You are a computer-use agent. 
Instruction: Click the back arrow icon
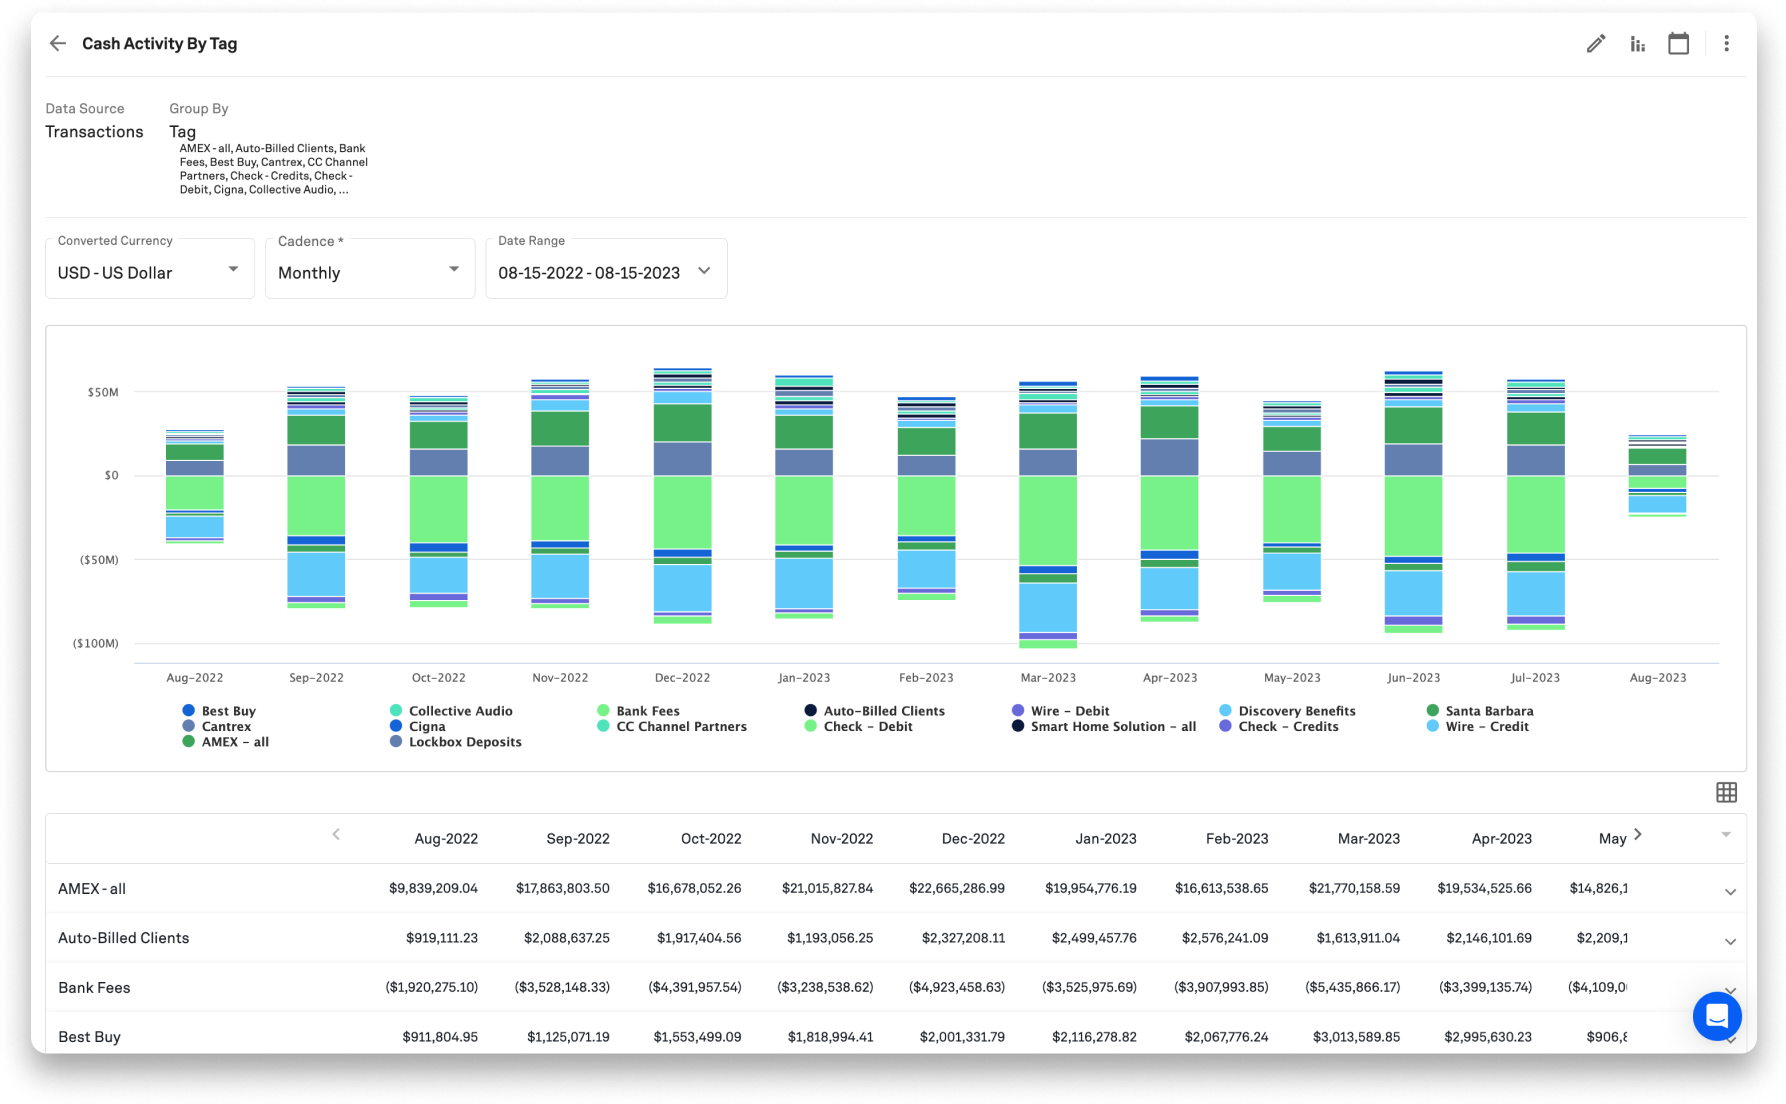click(x=58, y=43)
